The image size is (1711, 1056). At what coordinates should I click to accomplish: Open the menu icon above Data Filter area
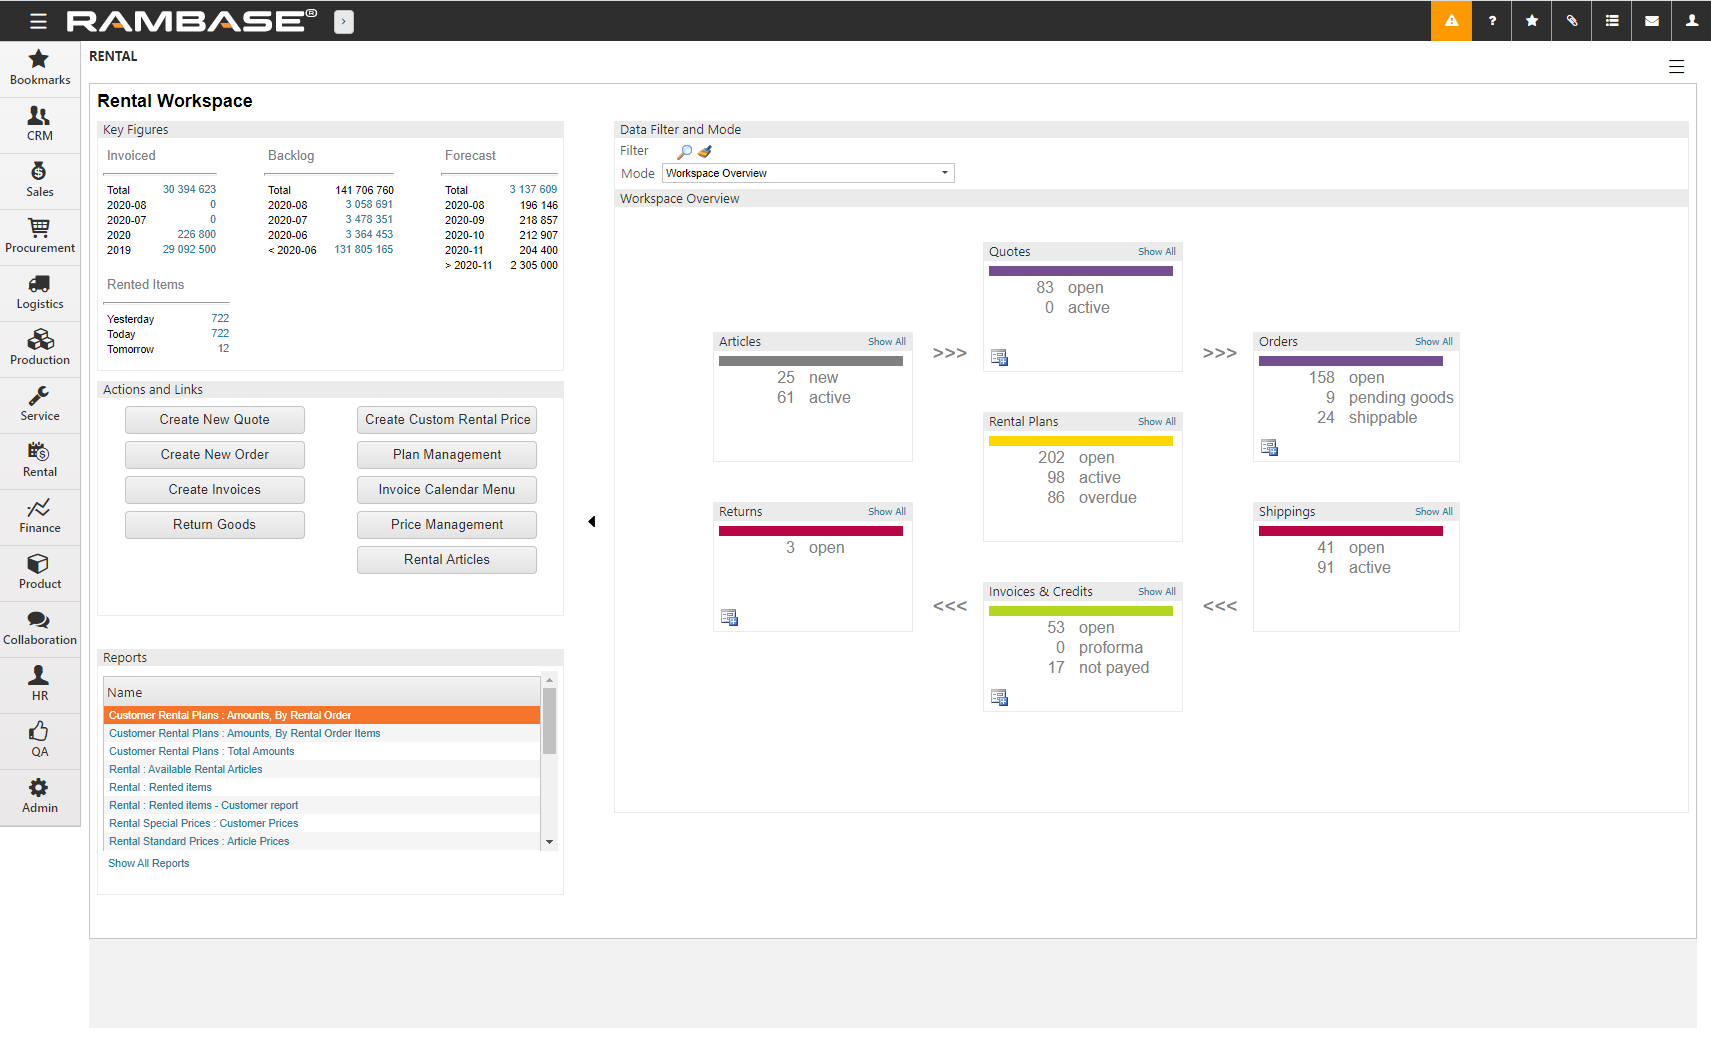(1677, 66)
